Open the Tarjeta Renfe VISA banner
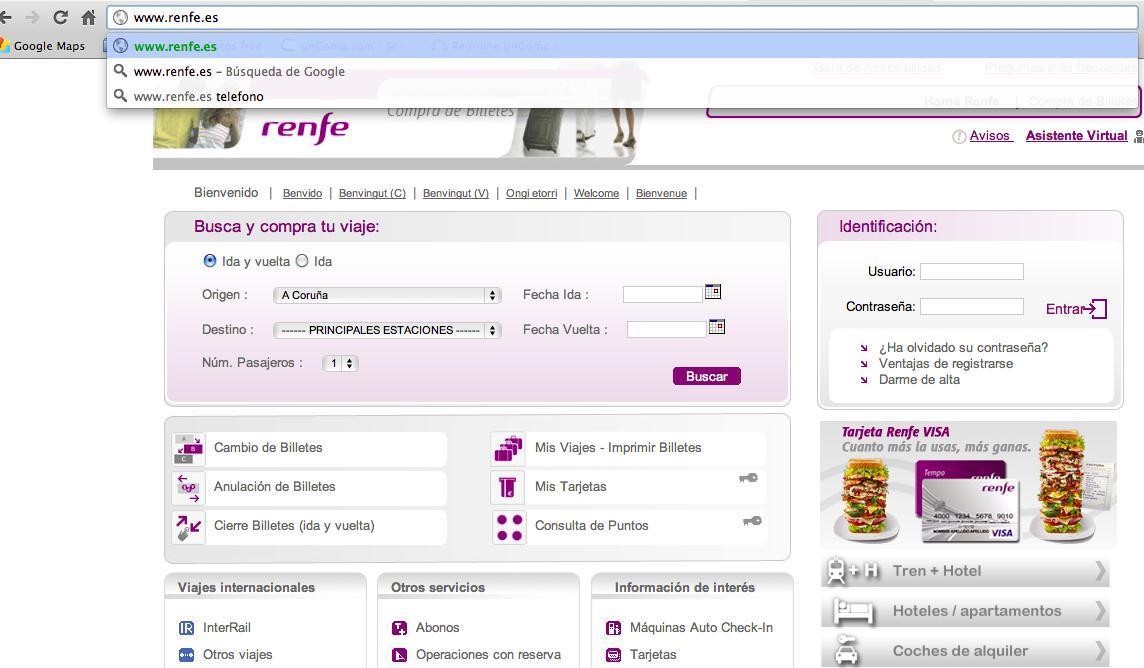This screenshot has height=668, width=1144. pyautogui.click(x=967, y=484)
